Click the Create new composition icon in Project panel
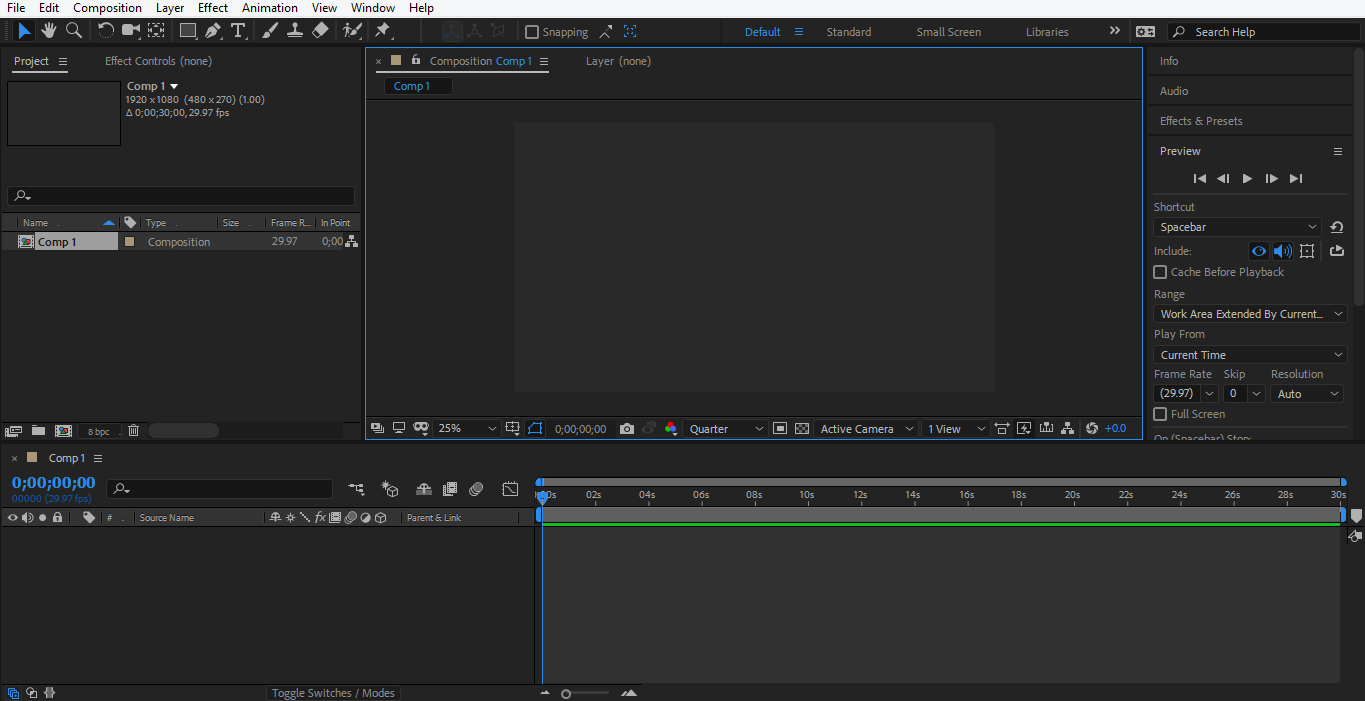Screen dimensions: 1365x701 [x=63, y=431]
